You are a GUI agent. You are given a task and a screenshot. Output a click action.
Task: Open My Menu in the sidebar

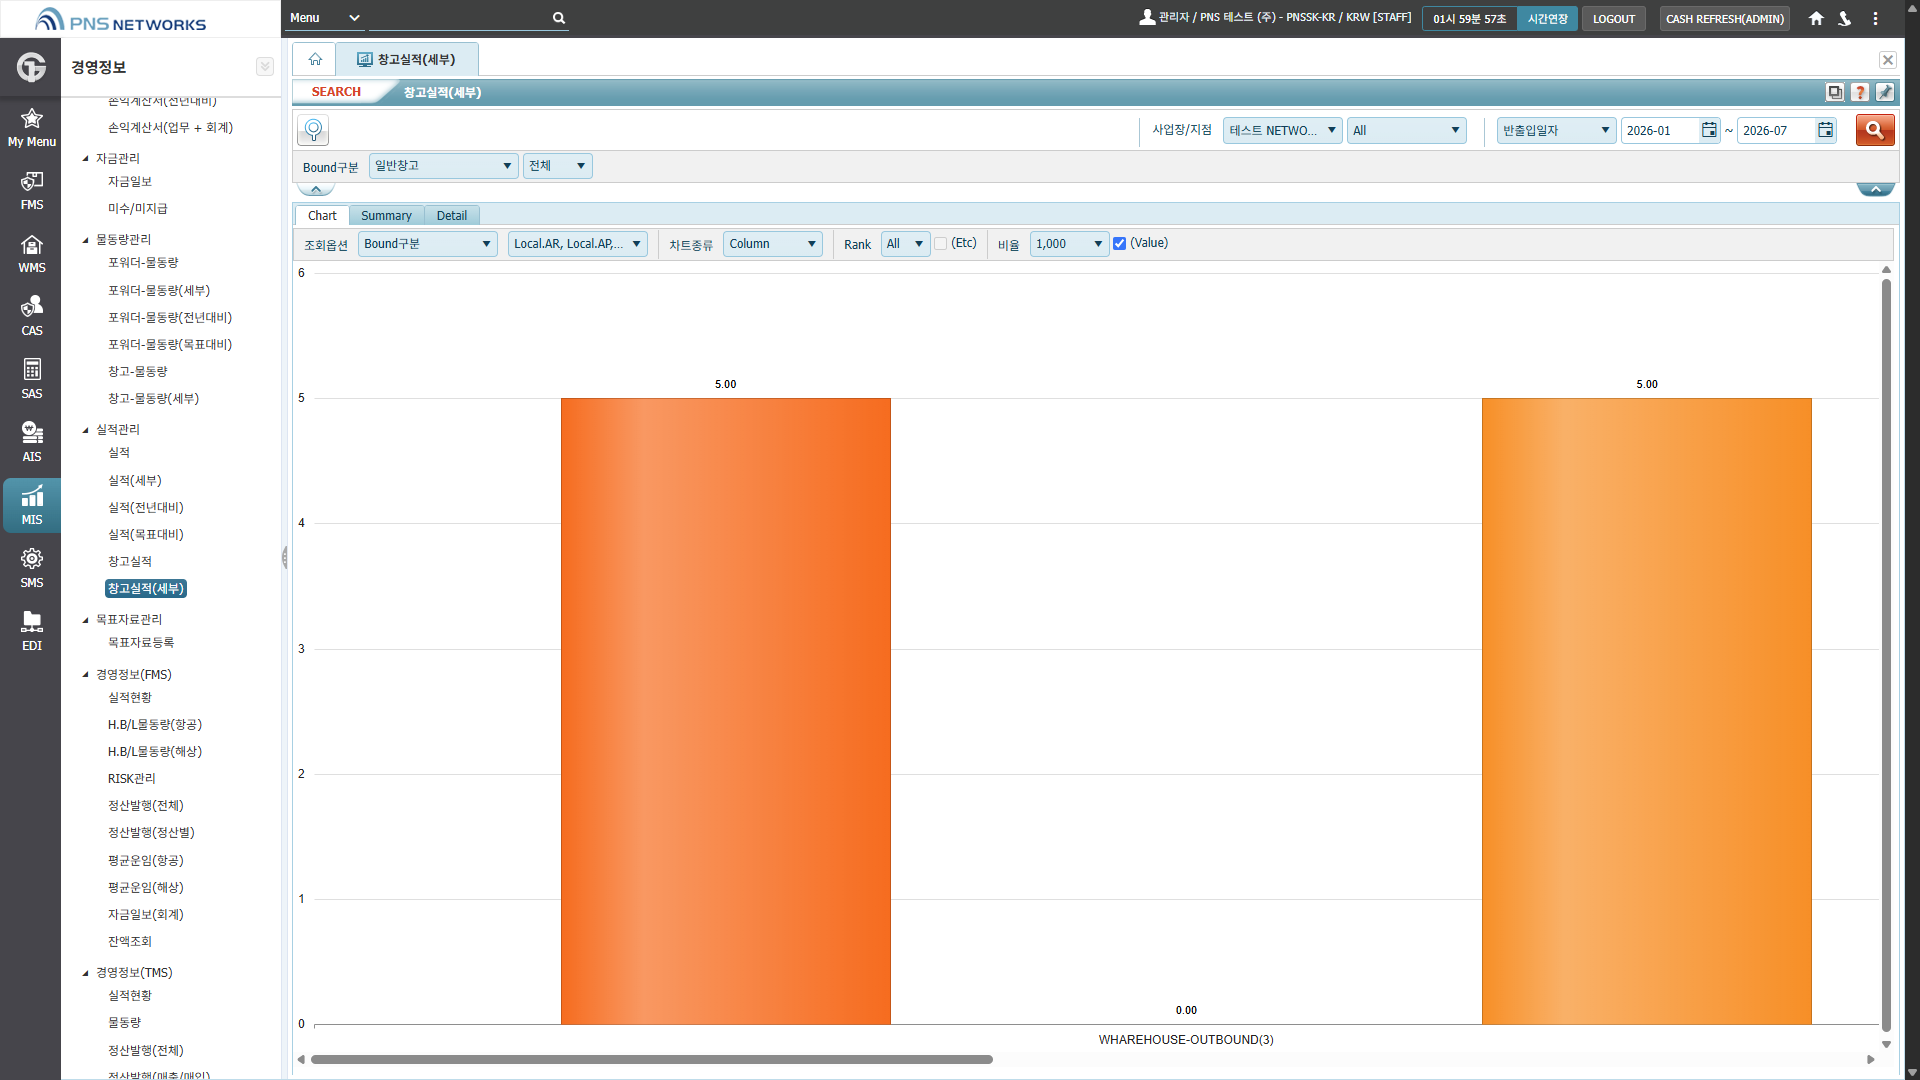coord(31,128)
